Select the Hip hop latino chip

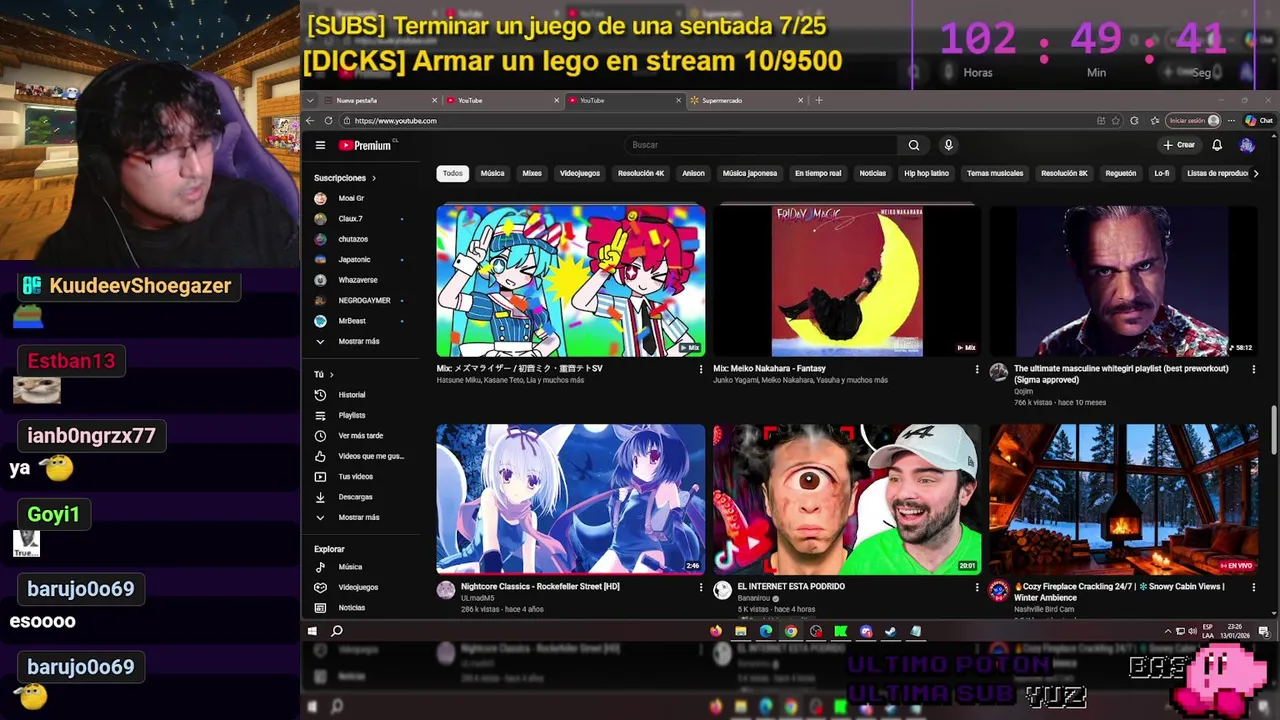(x=926, y=173)
